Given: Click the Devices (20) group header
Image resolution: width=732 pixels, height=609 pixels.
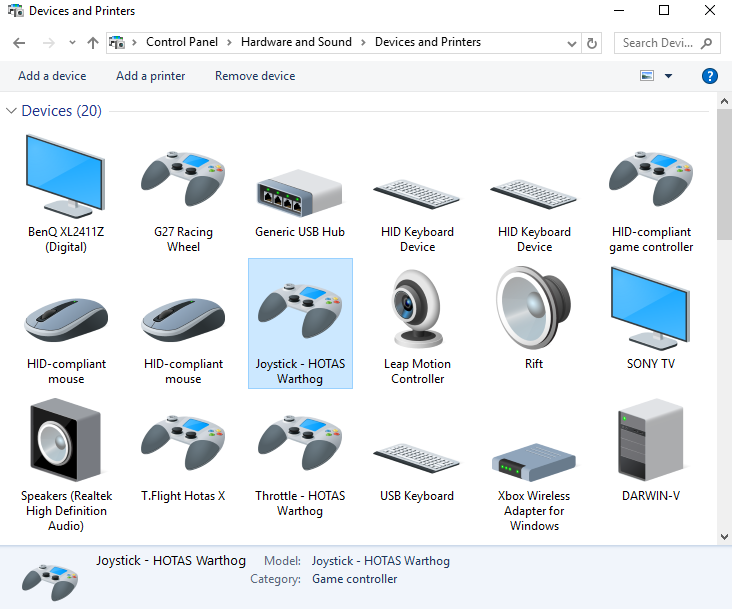Looking at the screenshot, I should (61, 111).
